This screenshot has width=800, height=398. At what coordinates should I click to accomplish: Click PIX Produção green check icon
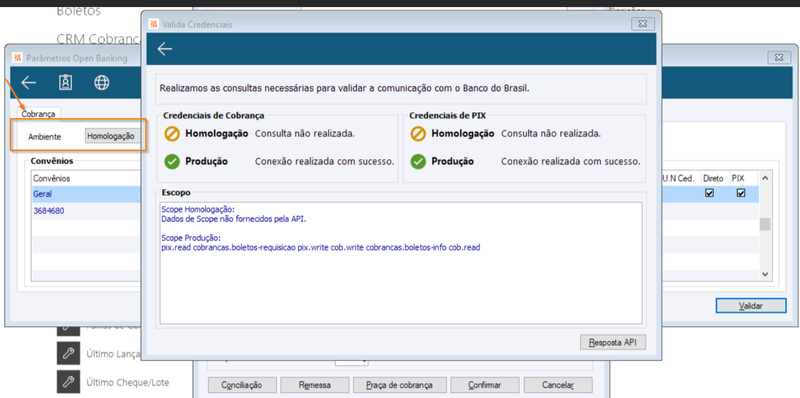tap(418, 162)
